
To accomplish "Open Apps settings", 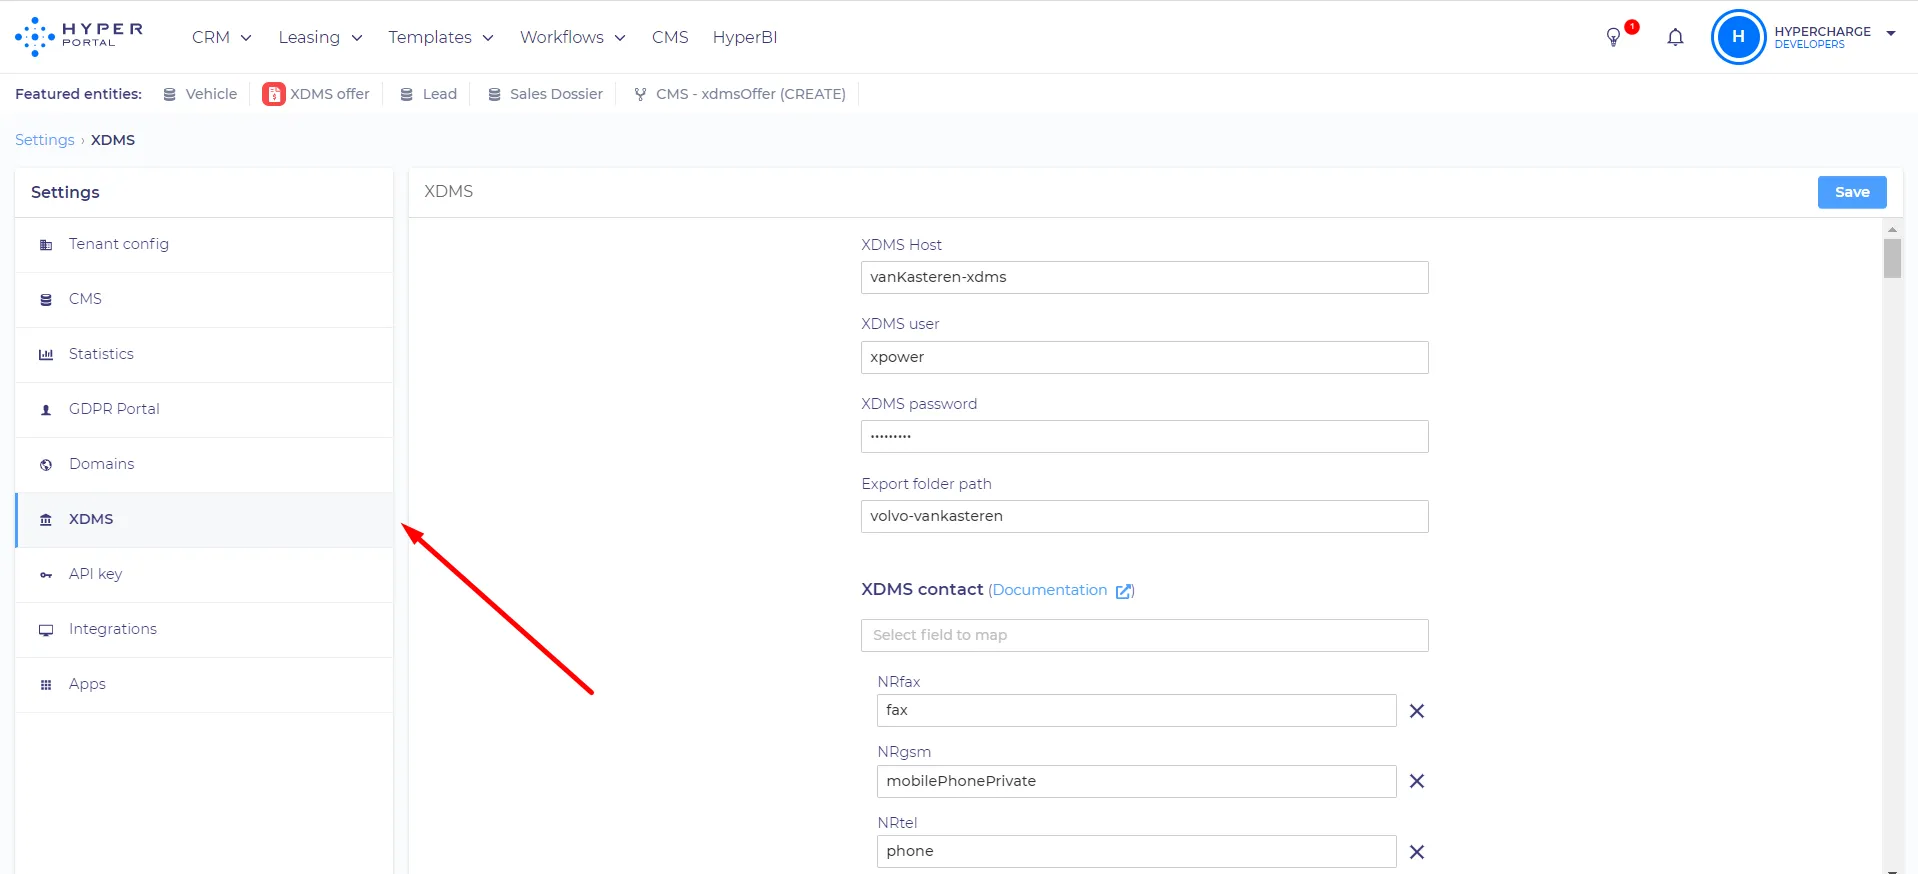I will click(x=204, y=685).
